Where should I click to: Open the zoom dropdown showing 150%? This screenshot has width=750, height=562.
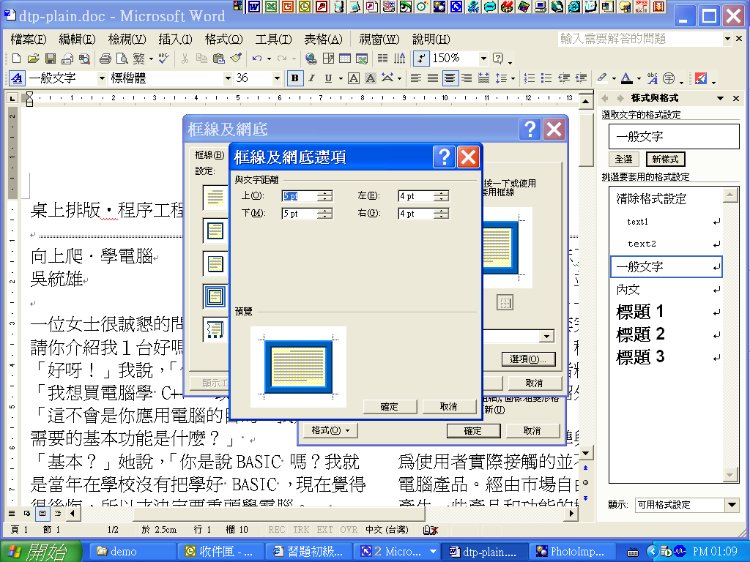483,58
